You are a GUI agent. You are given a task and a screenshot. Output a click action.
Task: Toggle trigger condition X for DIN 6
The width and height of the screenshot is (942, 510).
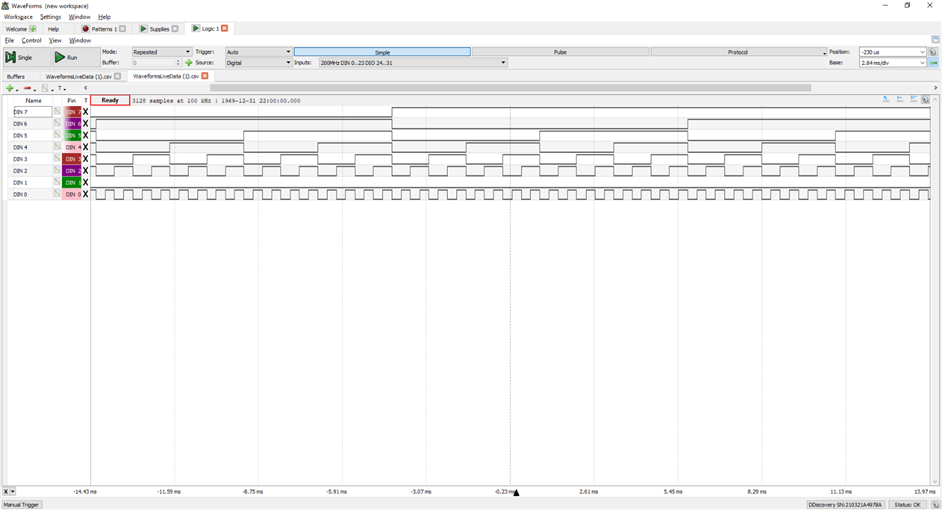(x=85, y=123)
